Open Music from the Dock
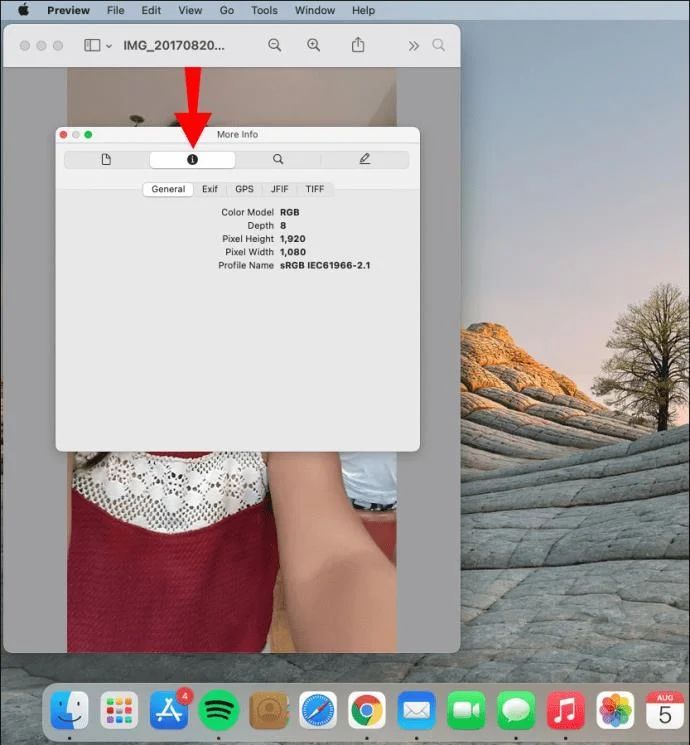This screenshot has height=745, width=690. tap(565, 711)
